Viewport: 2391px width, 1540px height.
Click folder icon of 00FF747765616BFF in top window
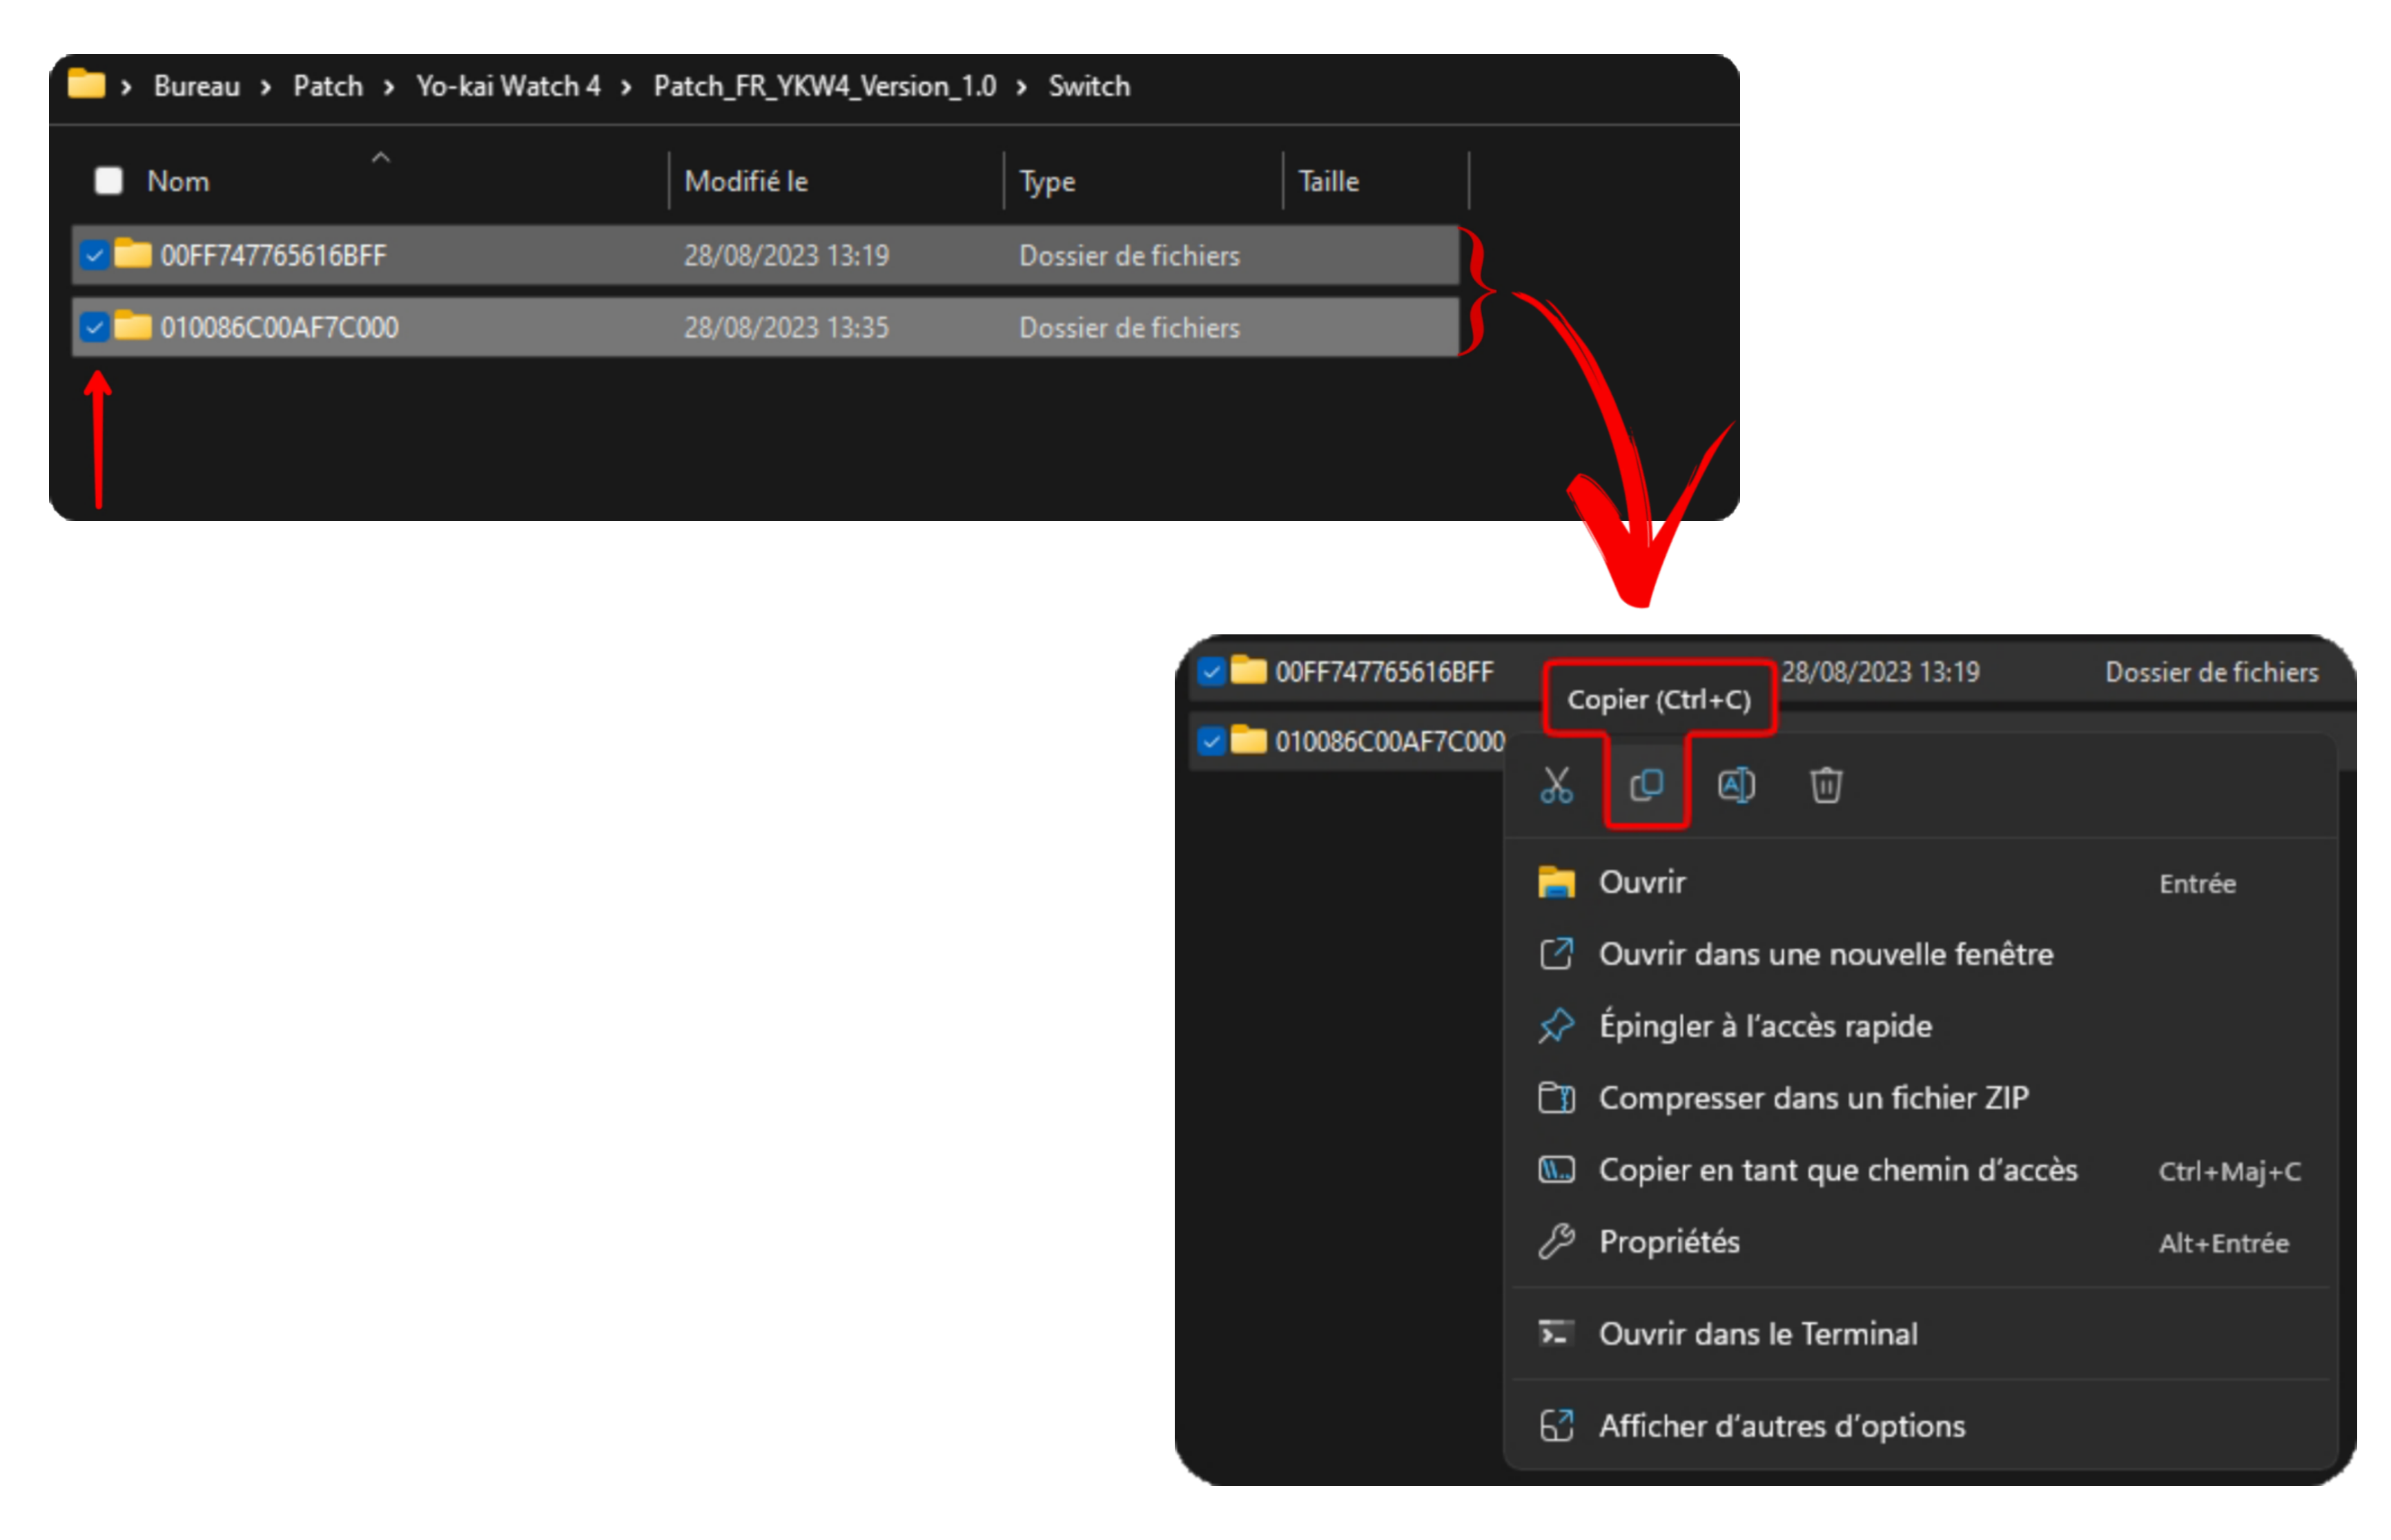[x=132, y=254]
